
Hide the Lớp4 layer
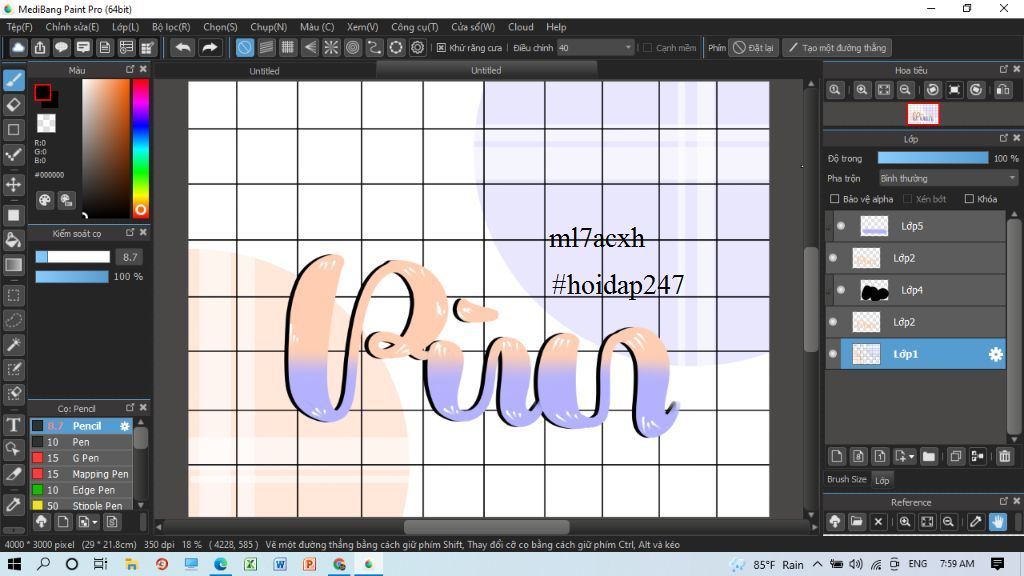click(x=841, y=290)
